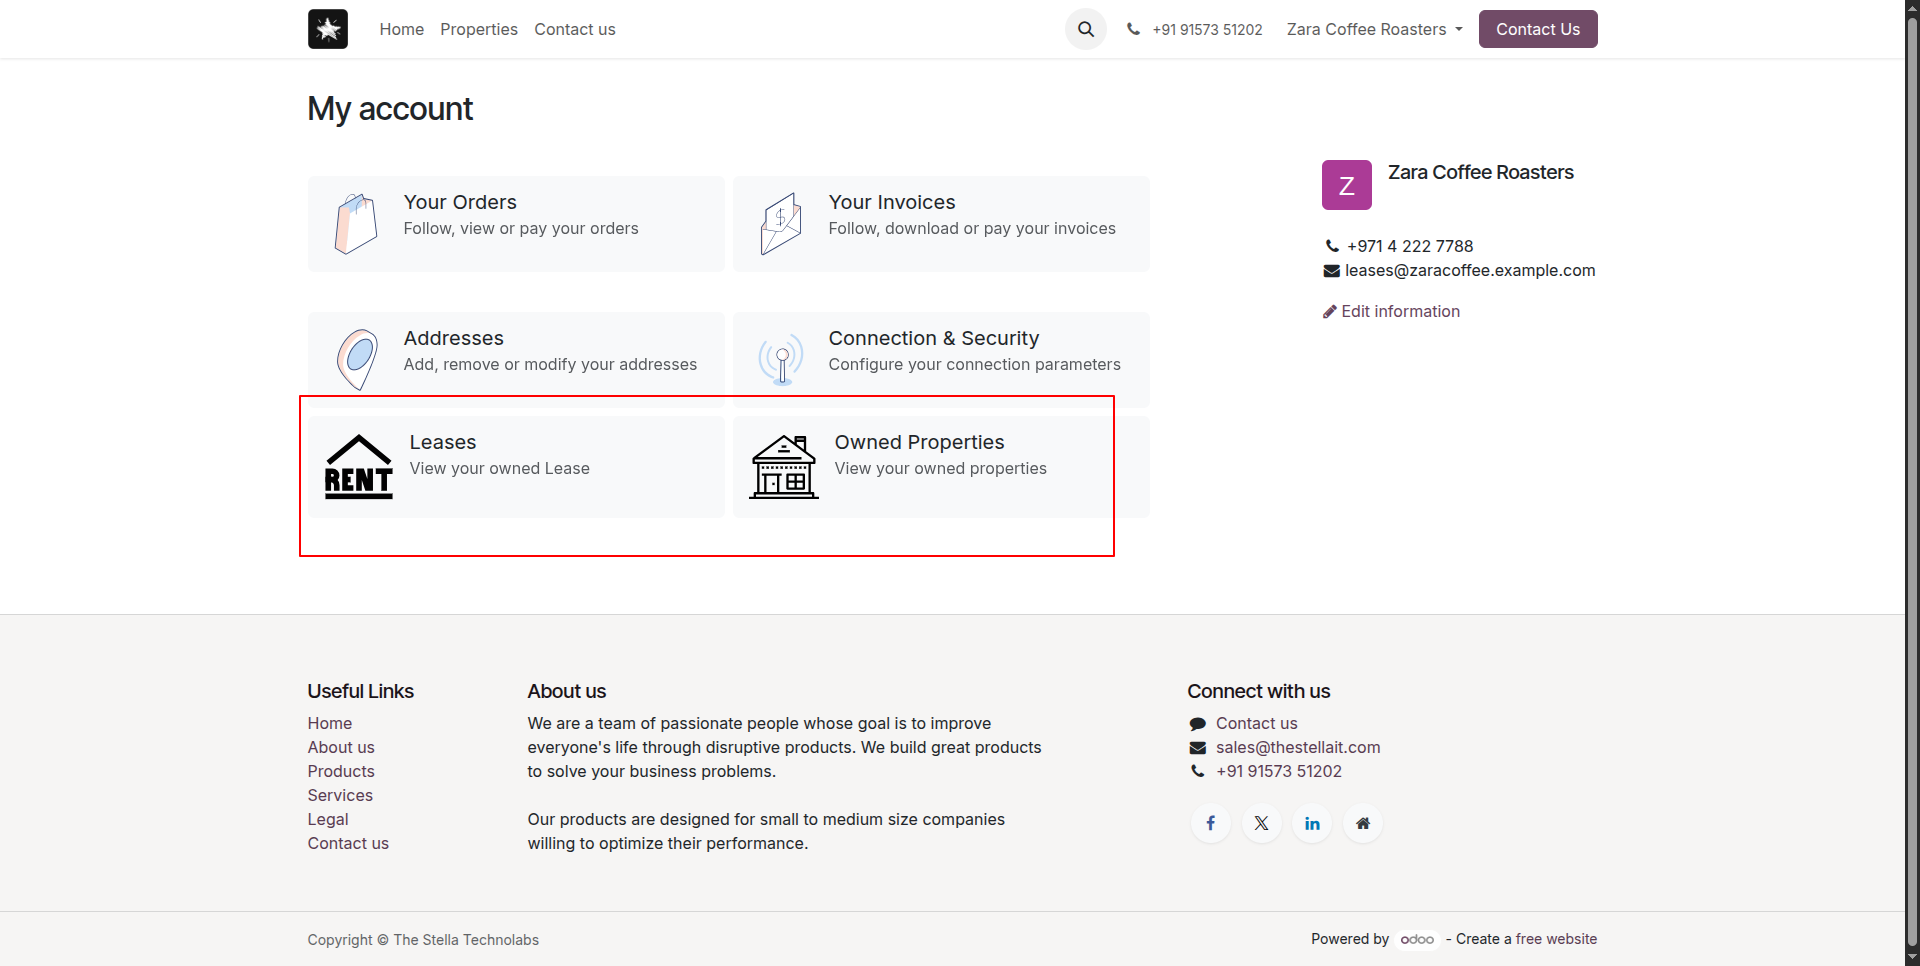Open the Owned Properties card title
This screenshot has width=1920, height=966.
920,442
